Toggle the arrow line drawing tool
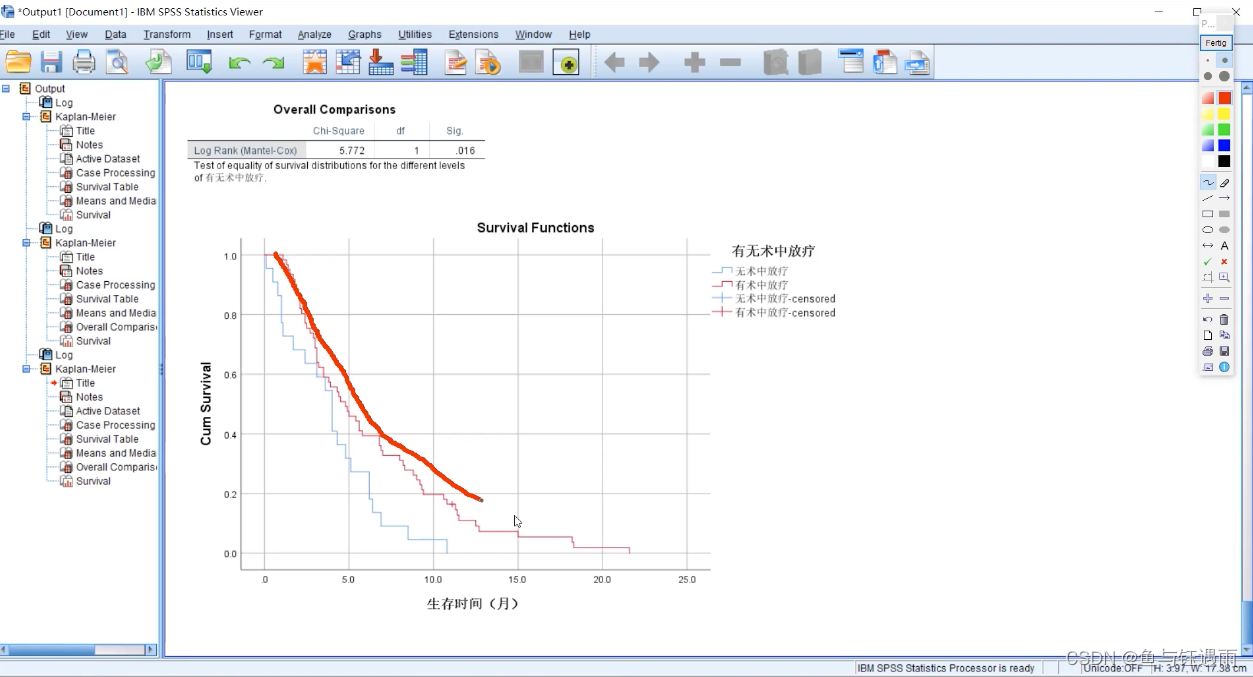The height and width of the screenshot is (677, 1253). (x=1224, y=198)
